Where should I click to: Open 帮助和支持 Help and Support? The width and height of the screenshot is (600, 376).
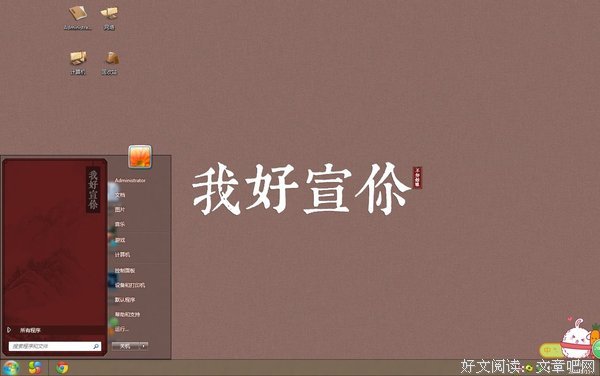click(x=127, y=314)
